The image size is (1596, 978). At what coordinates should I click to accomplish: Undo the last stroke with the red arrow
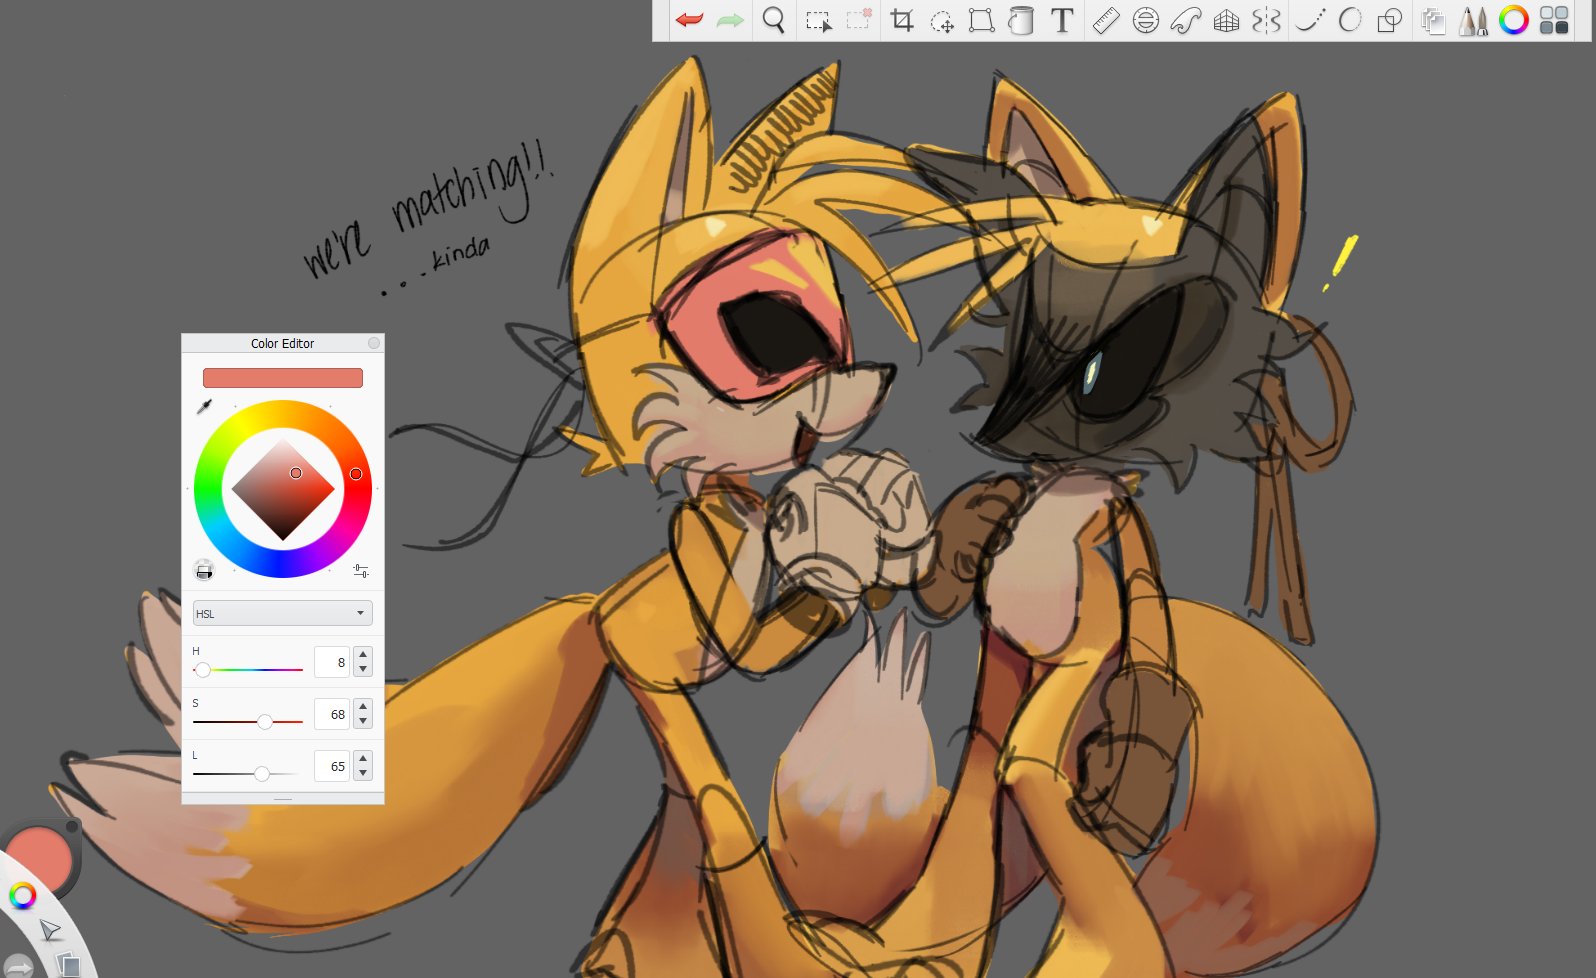coord(689,20)
